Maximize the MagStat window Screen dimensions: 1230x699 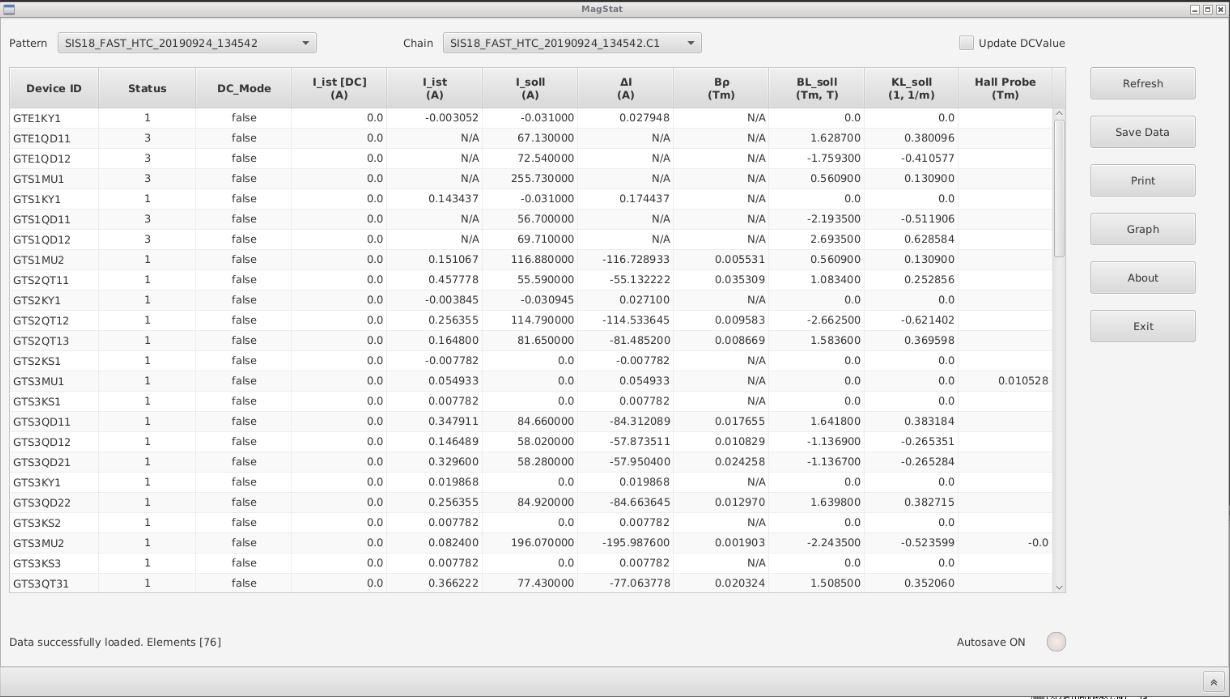pos(1208,9)
